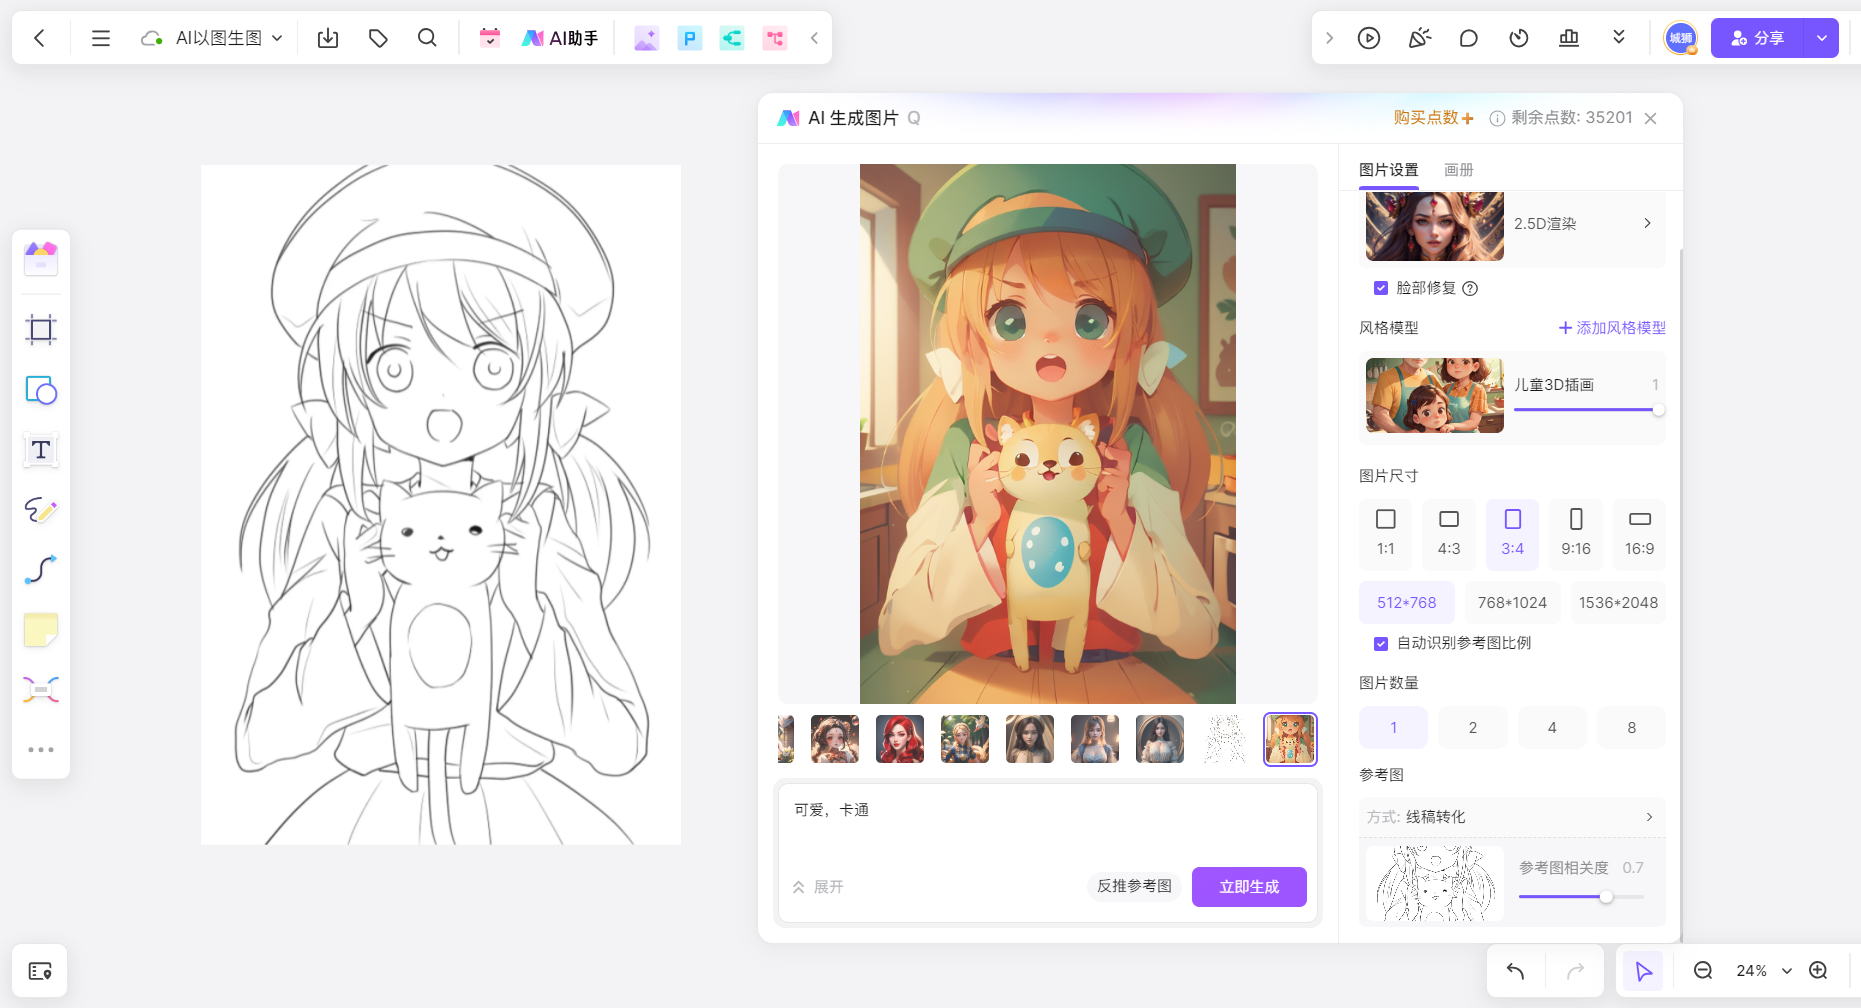Open the comment bubble icon
Viewport: 1861px width, 1008px height.
[1469, 38]
